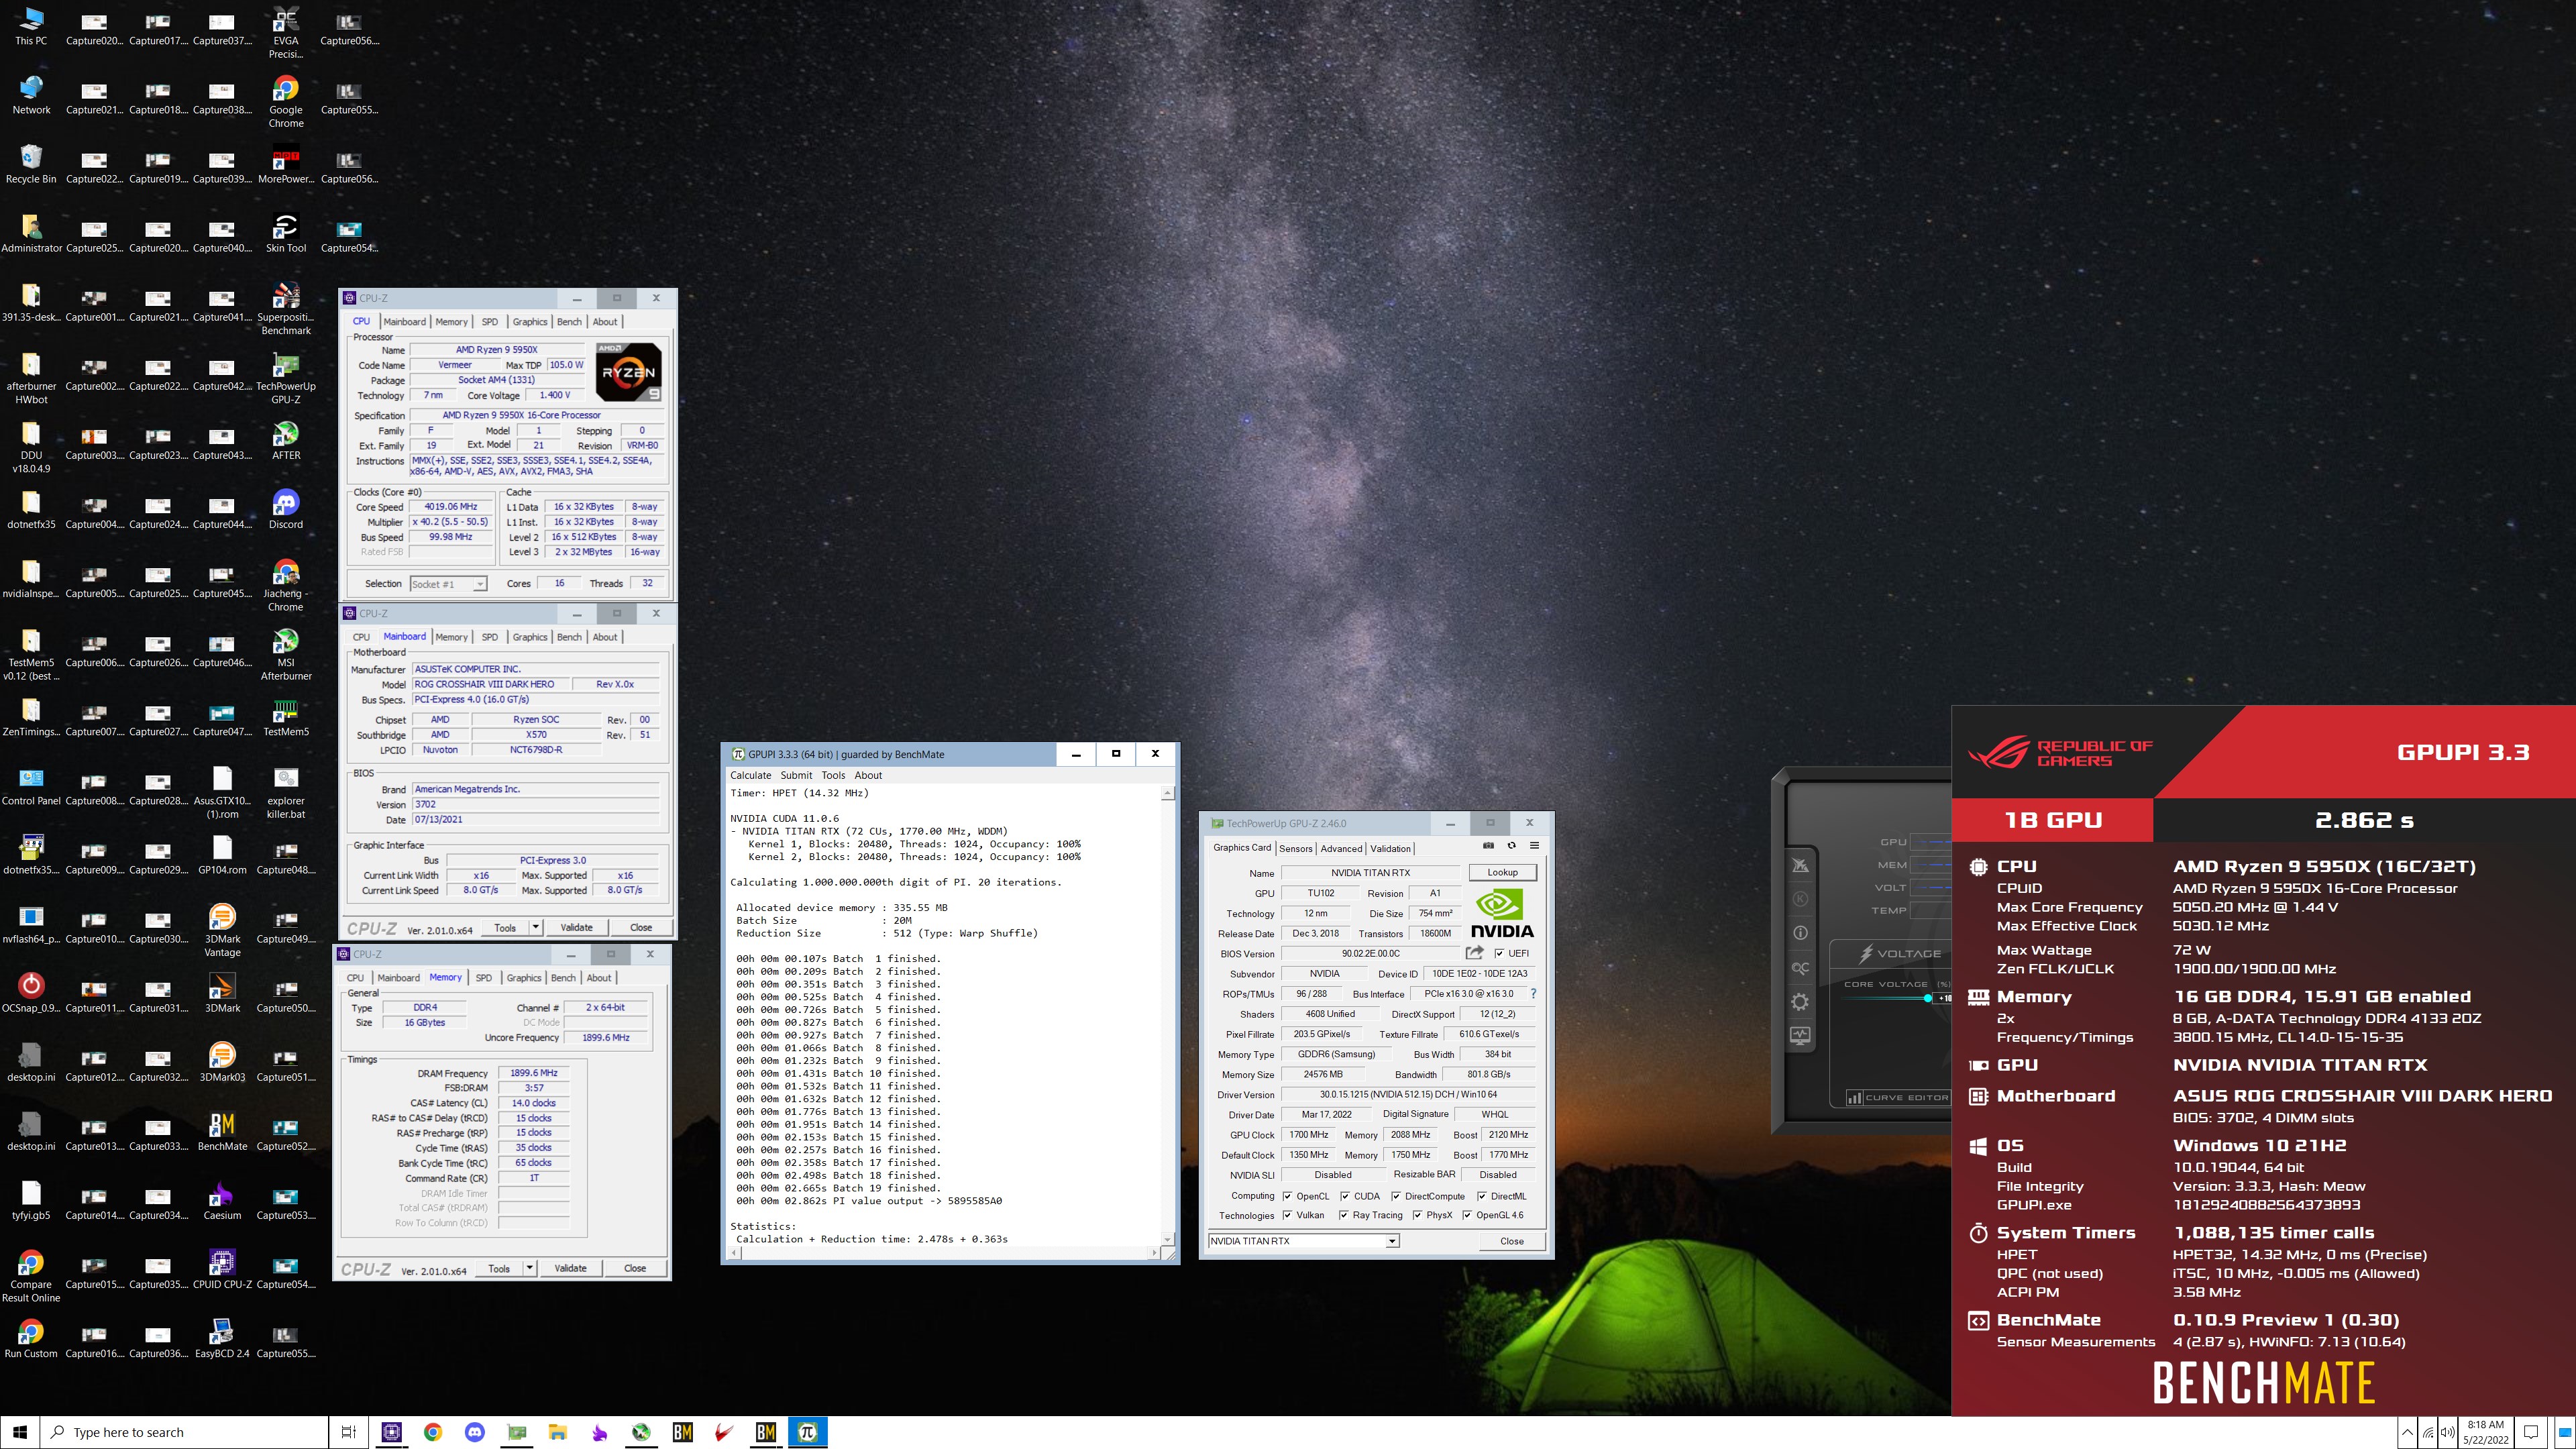Click the BIOS export share icon in GPU-Z
Image resolution: width=2576 pixels, height=1449 pixels.
click(x=1474, y=953)
